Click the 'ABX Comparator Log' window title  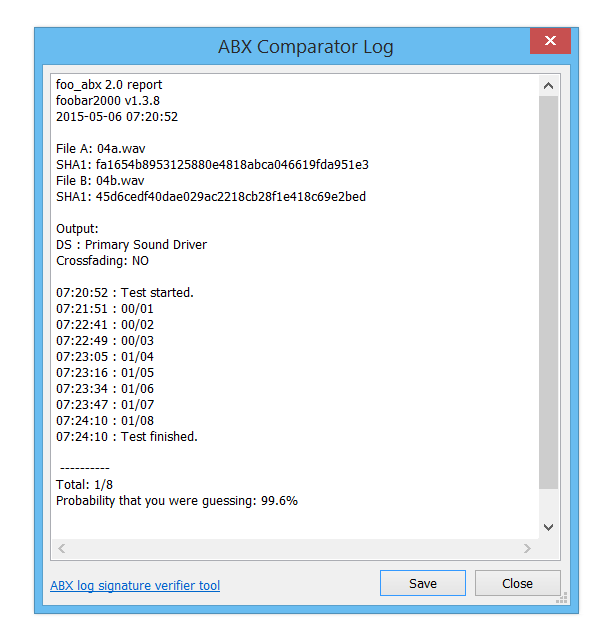tap(305, 47)
